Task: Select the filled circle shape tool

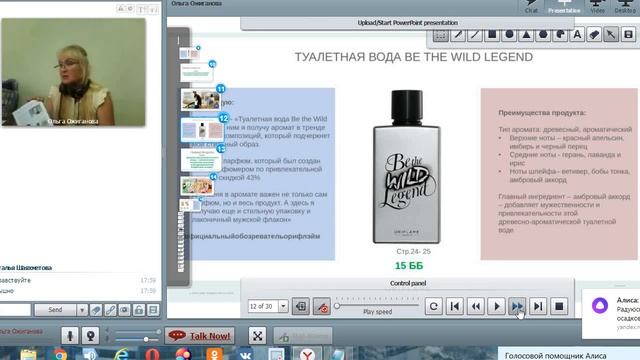Action: coord(509,35)
